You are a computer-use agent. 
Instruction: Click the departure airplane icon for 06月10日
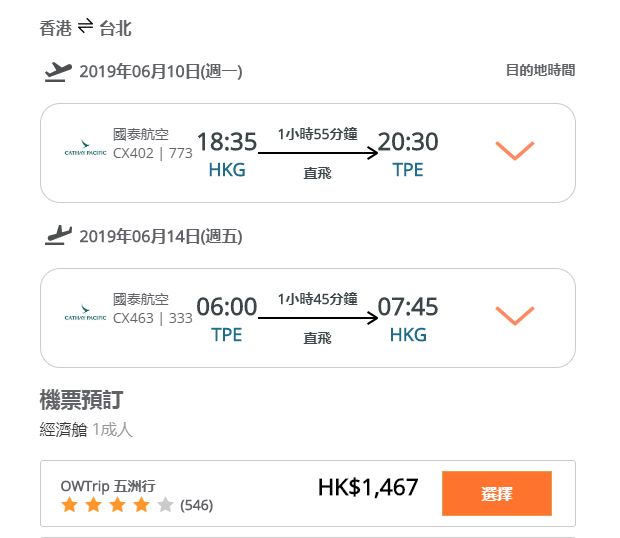(x=58, y=72)
